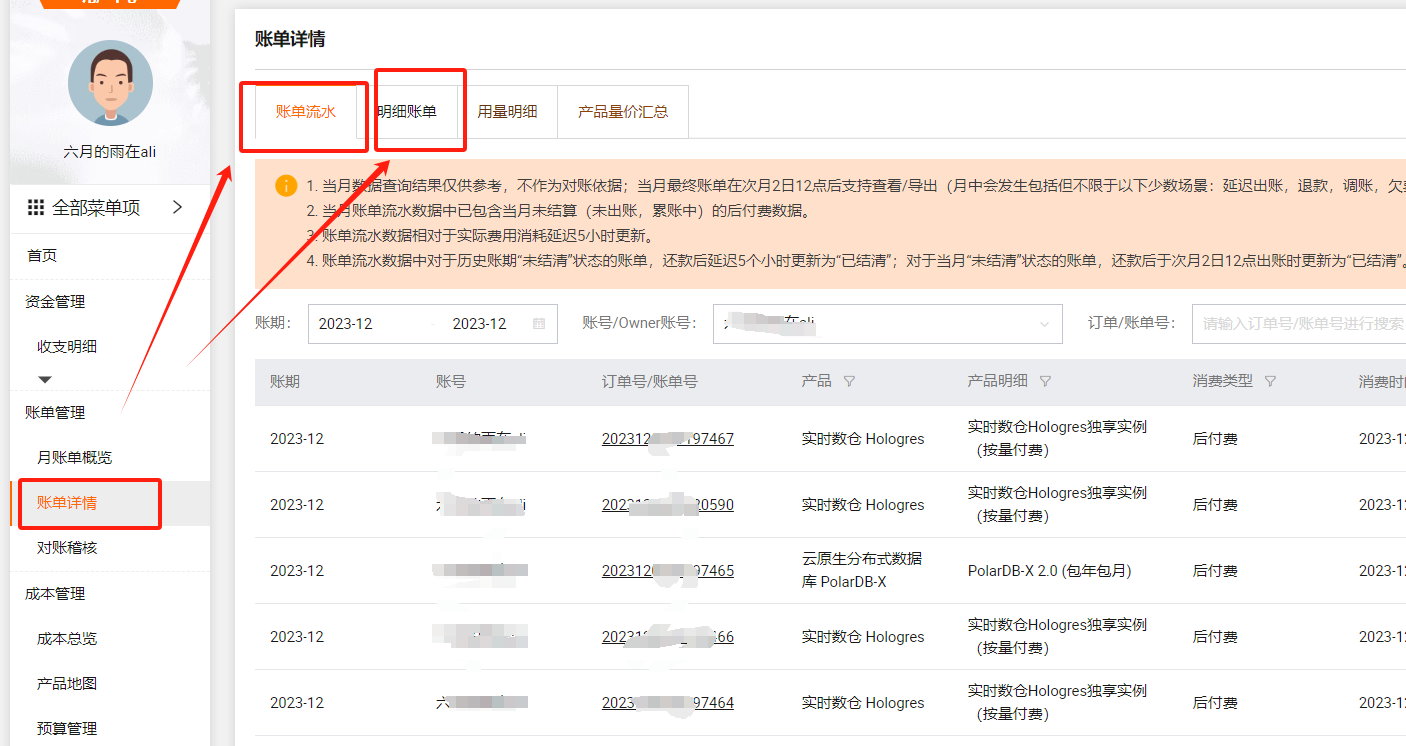The height and width of the screenshot is (746, 1406).
Task: Click the 账号 column header
Action: [451, 382]
